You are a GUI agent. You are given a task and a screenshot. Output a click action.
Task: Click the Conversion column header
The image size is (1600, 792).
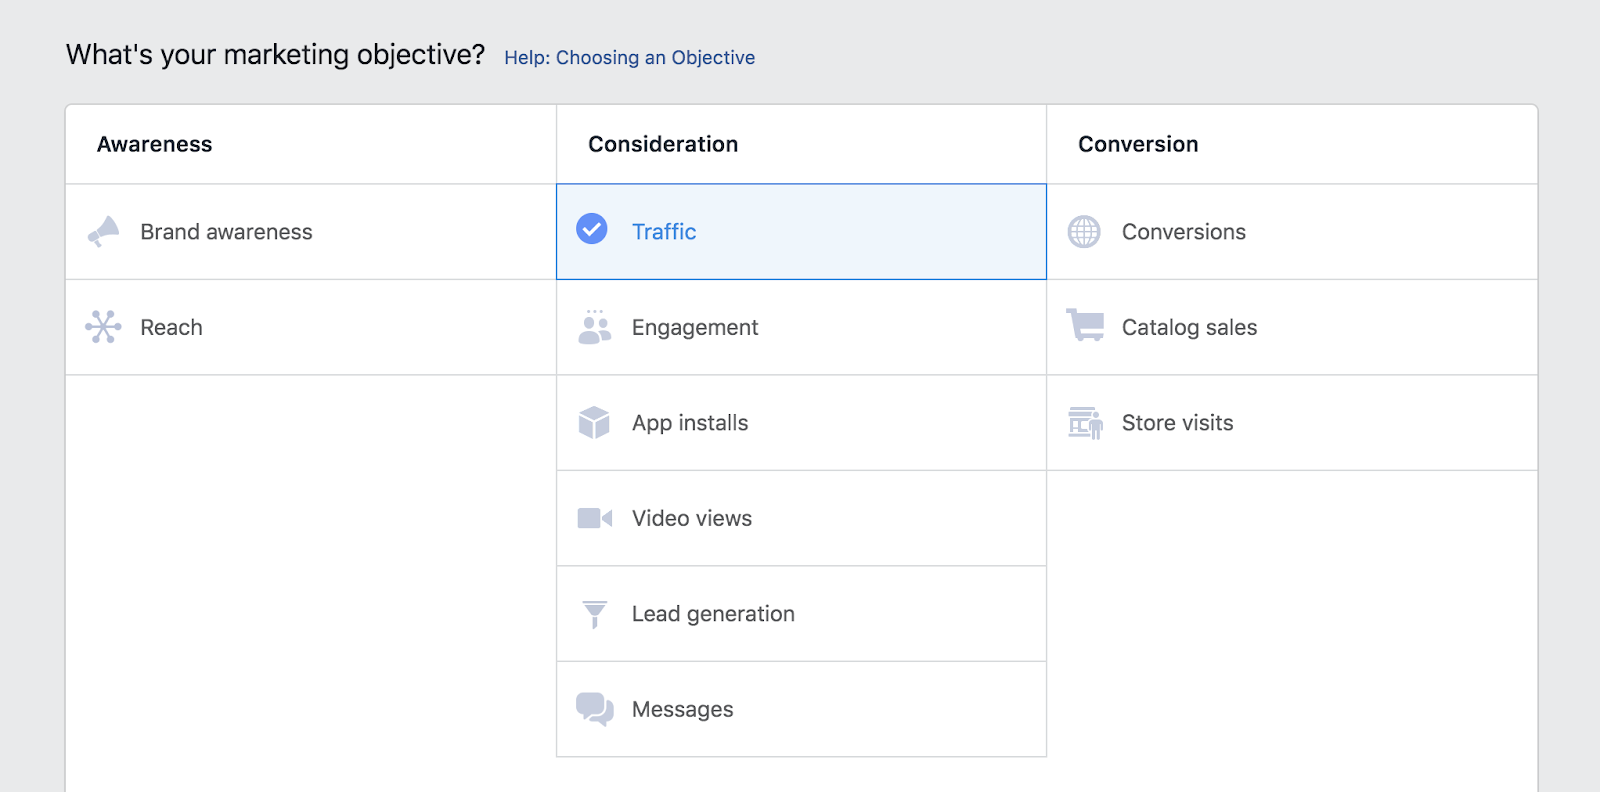click(x=1138, y=144)
